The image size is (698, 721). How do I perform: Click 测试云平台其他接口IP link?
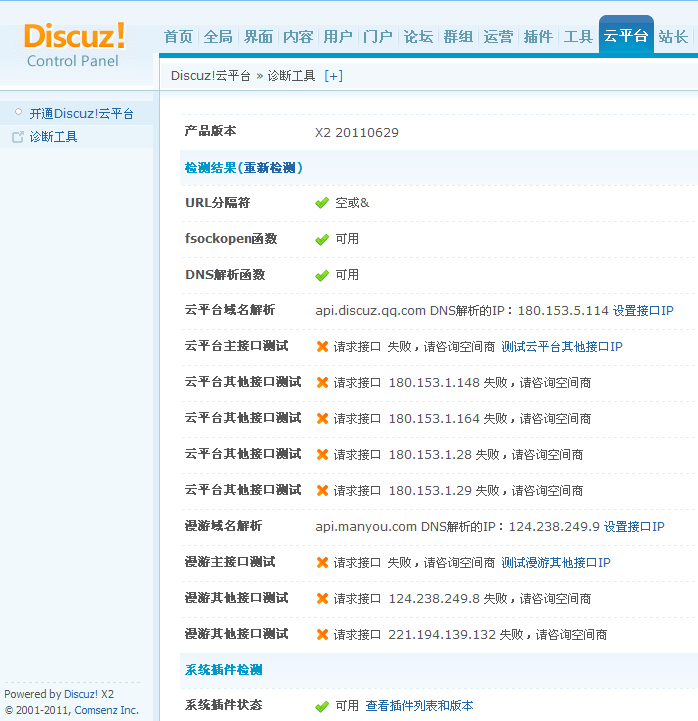(x=561, y=347)
